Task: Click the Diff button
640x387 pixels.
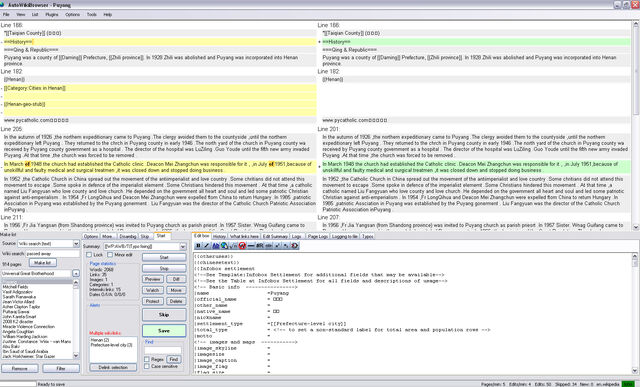Action: pyautogui.click(x=176, y=279)
